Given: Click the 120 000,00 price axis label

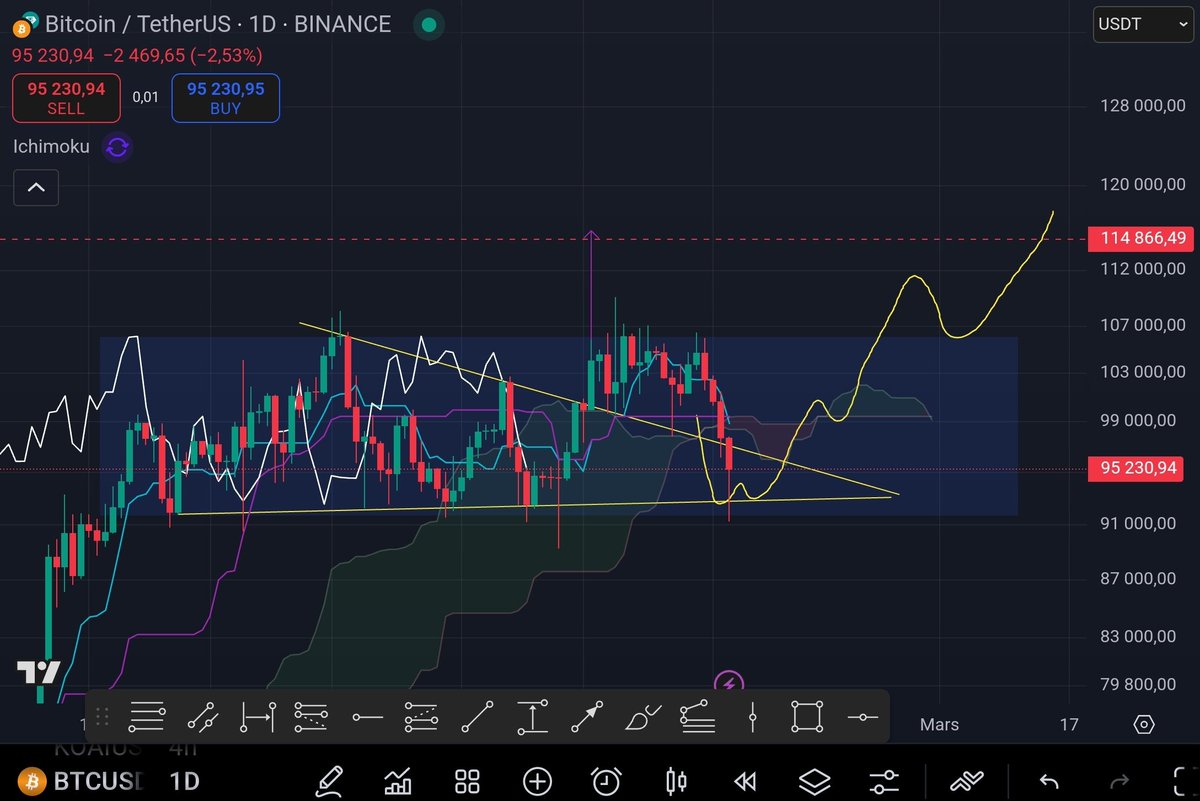Looking at the screenshot, I should [1141, 184].
